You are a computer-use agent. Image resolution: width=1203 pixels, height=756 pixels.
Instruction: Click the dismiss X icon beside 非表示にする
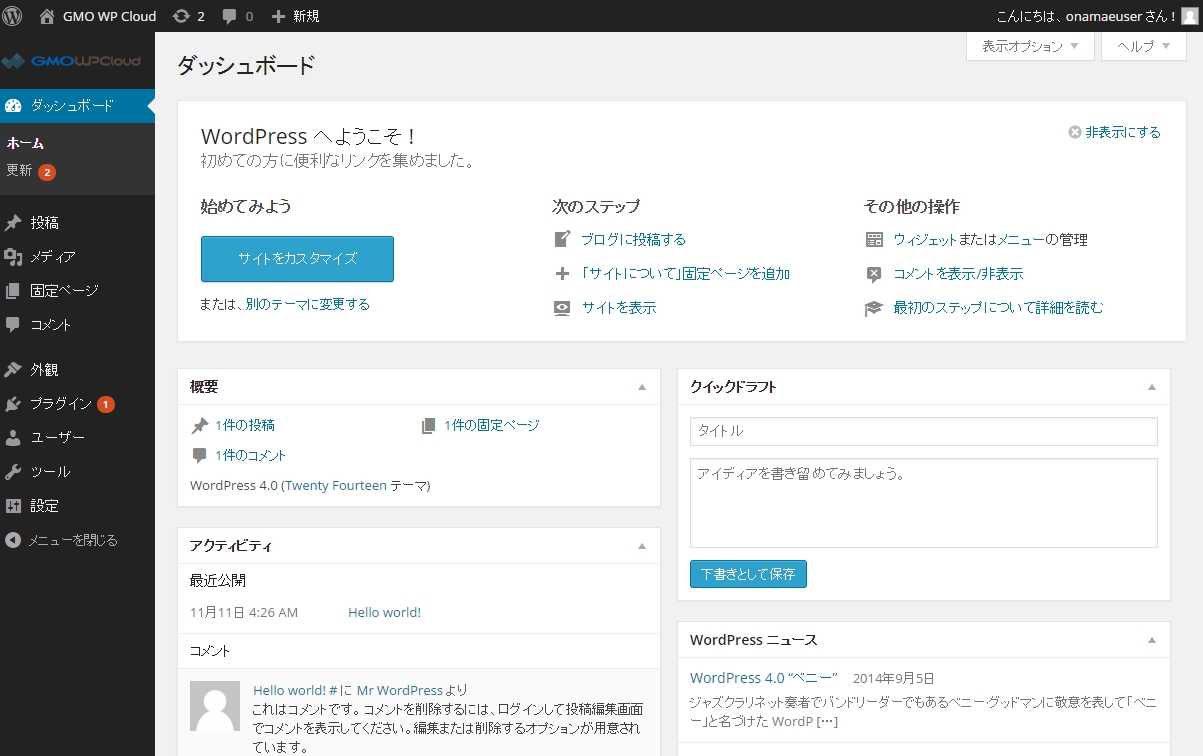coord(1075,132)
